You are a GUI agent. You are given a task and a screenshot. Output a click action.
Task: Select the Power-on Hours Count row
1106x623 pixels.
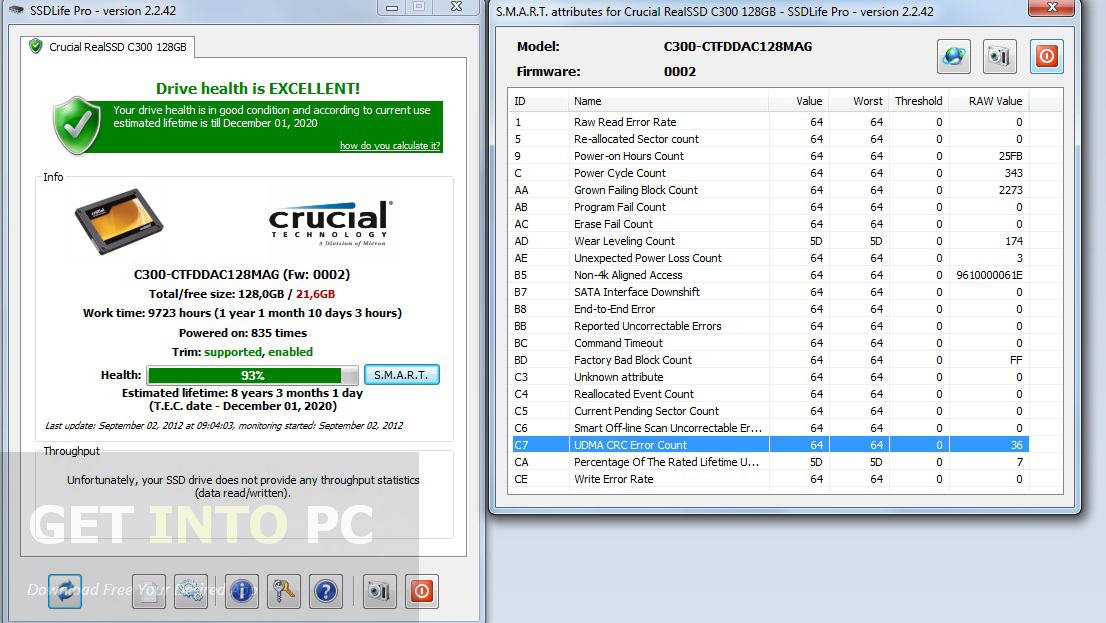point(769,156)
